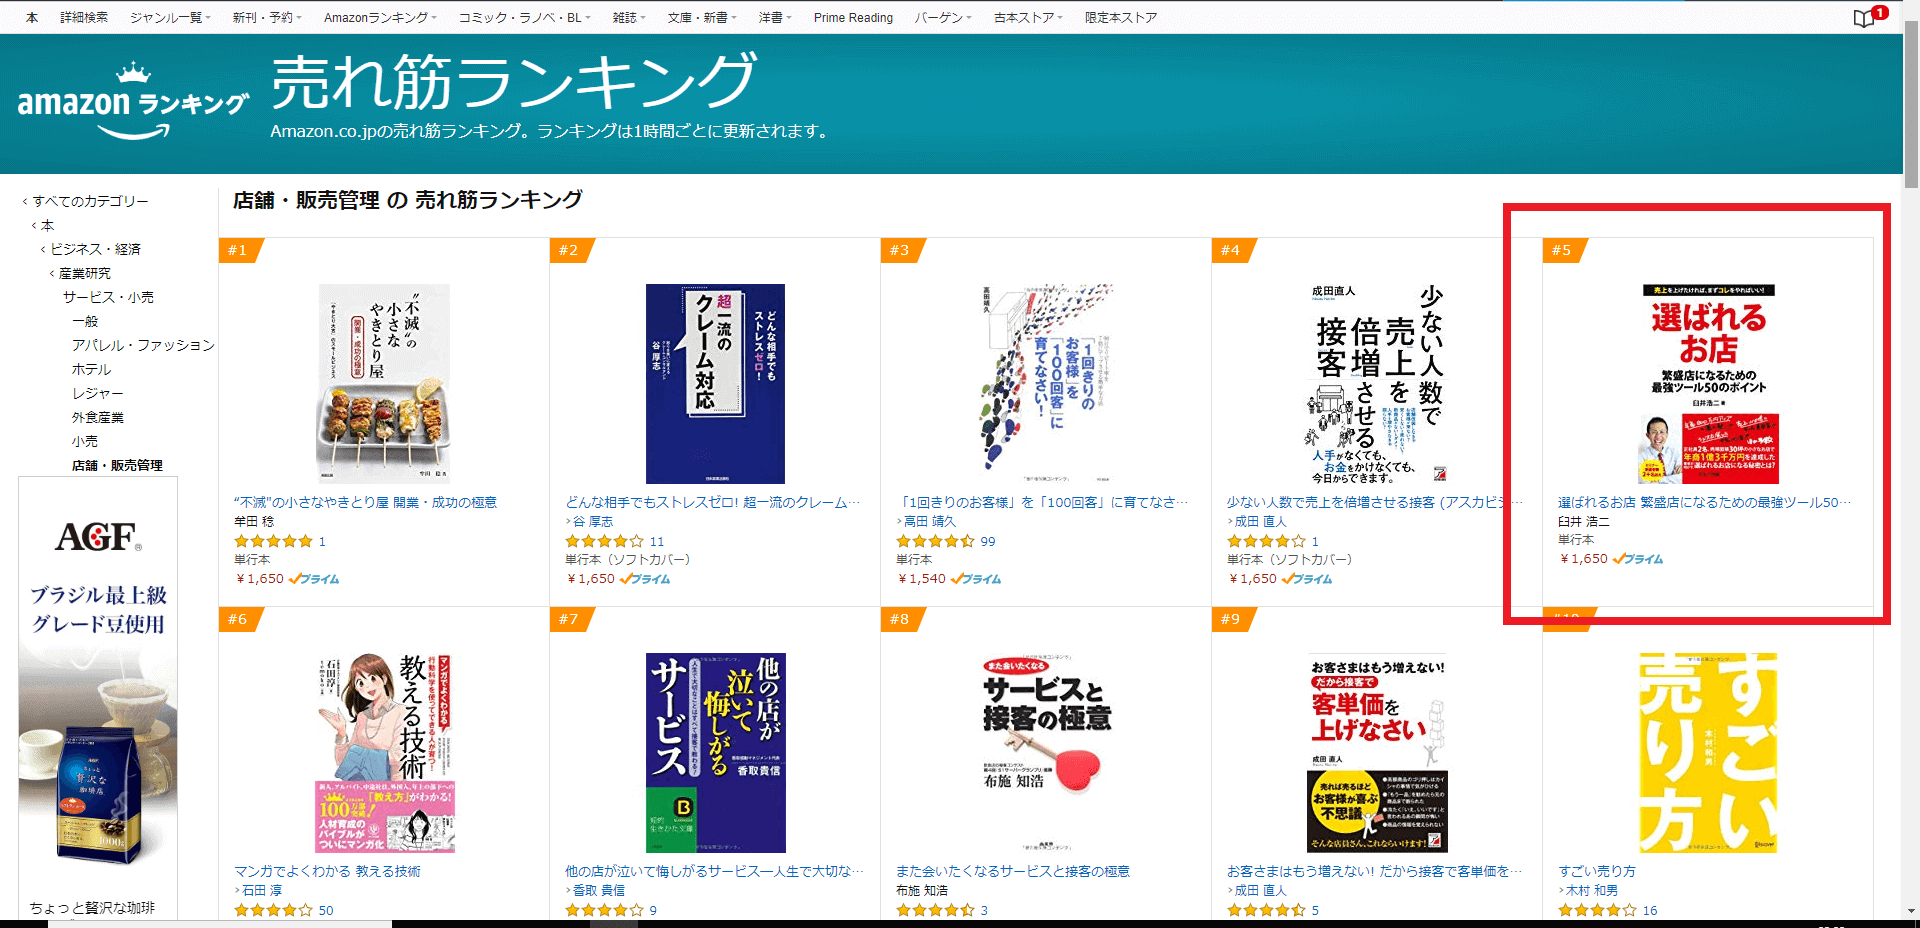Click the book notification icon with the badge
This screenshot has height=928, width=1920.
1868,17
